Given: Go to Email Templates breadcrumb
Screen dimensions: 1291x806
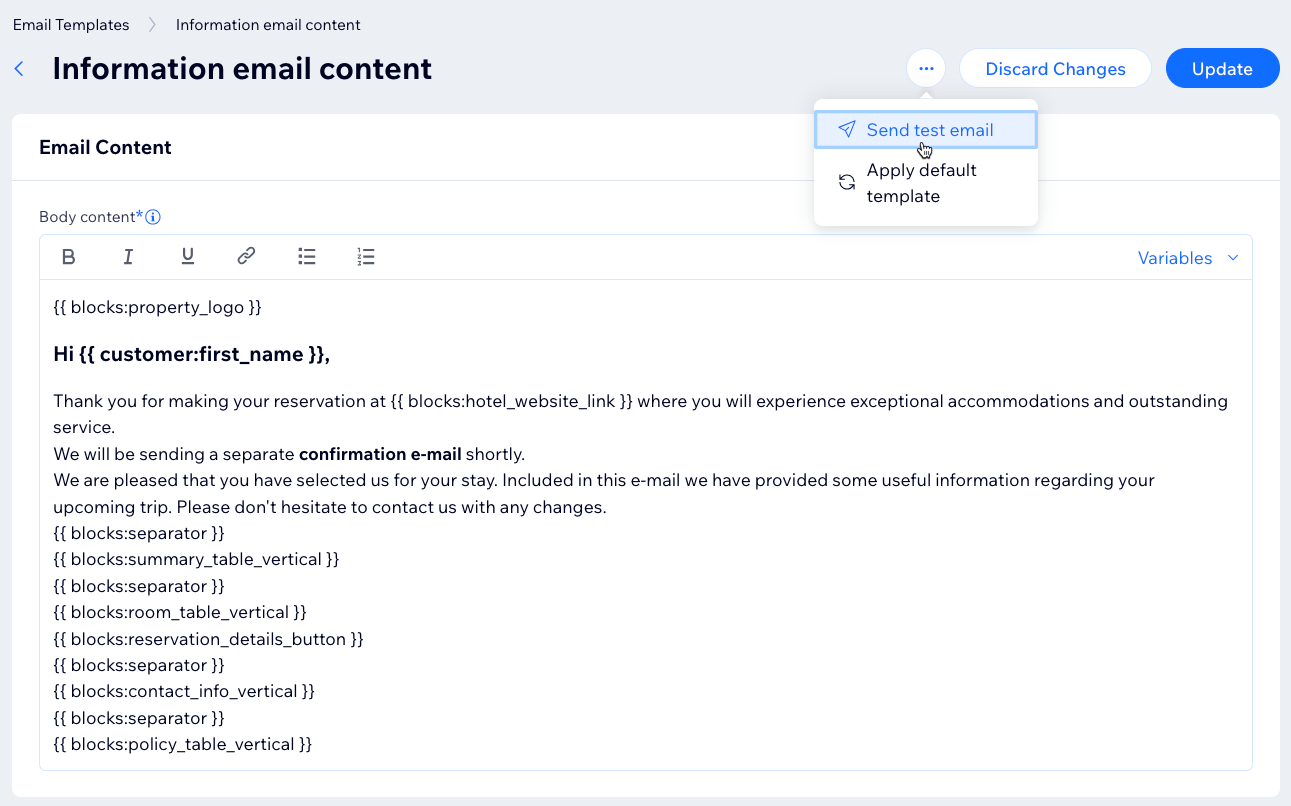Looking at the screenshot, I should coord(71,25).
